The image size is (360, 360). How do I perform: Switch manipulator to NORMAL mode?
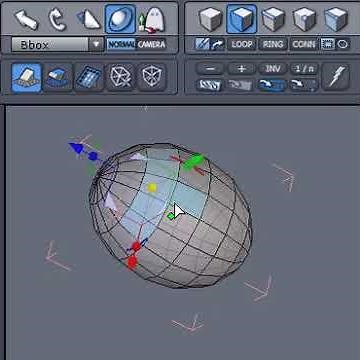121,44
